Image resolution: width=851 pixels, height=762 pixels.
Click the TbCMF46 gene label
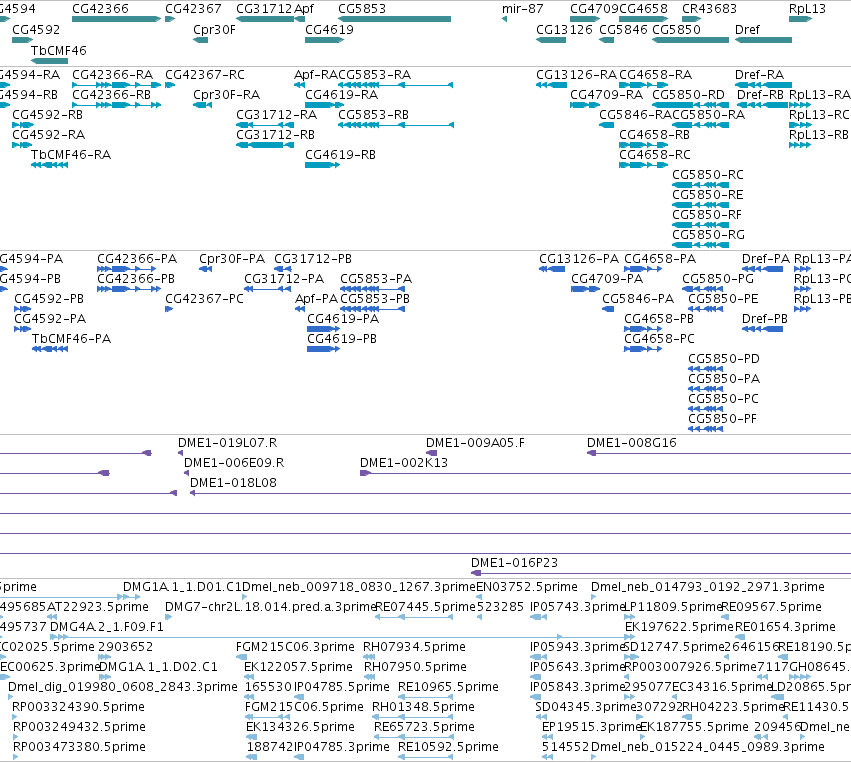click(x=59, y=50)
